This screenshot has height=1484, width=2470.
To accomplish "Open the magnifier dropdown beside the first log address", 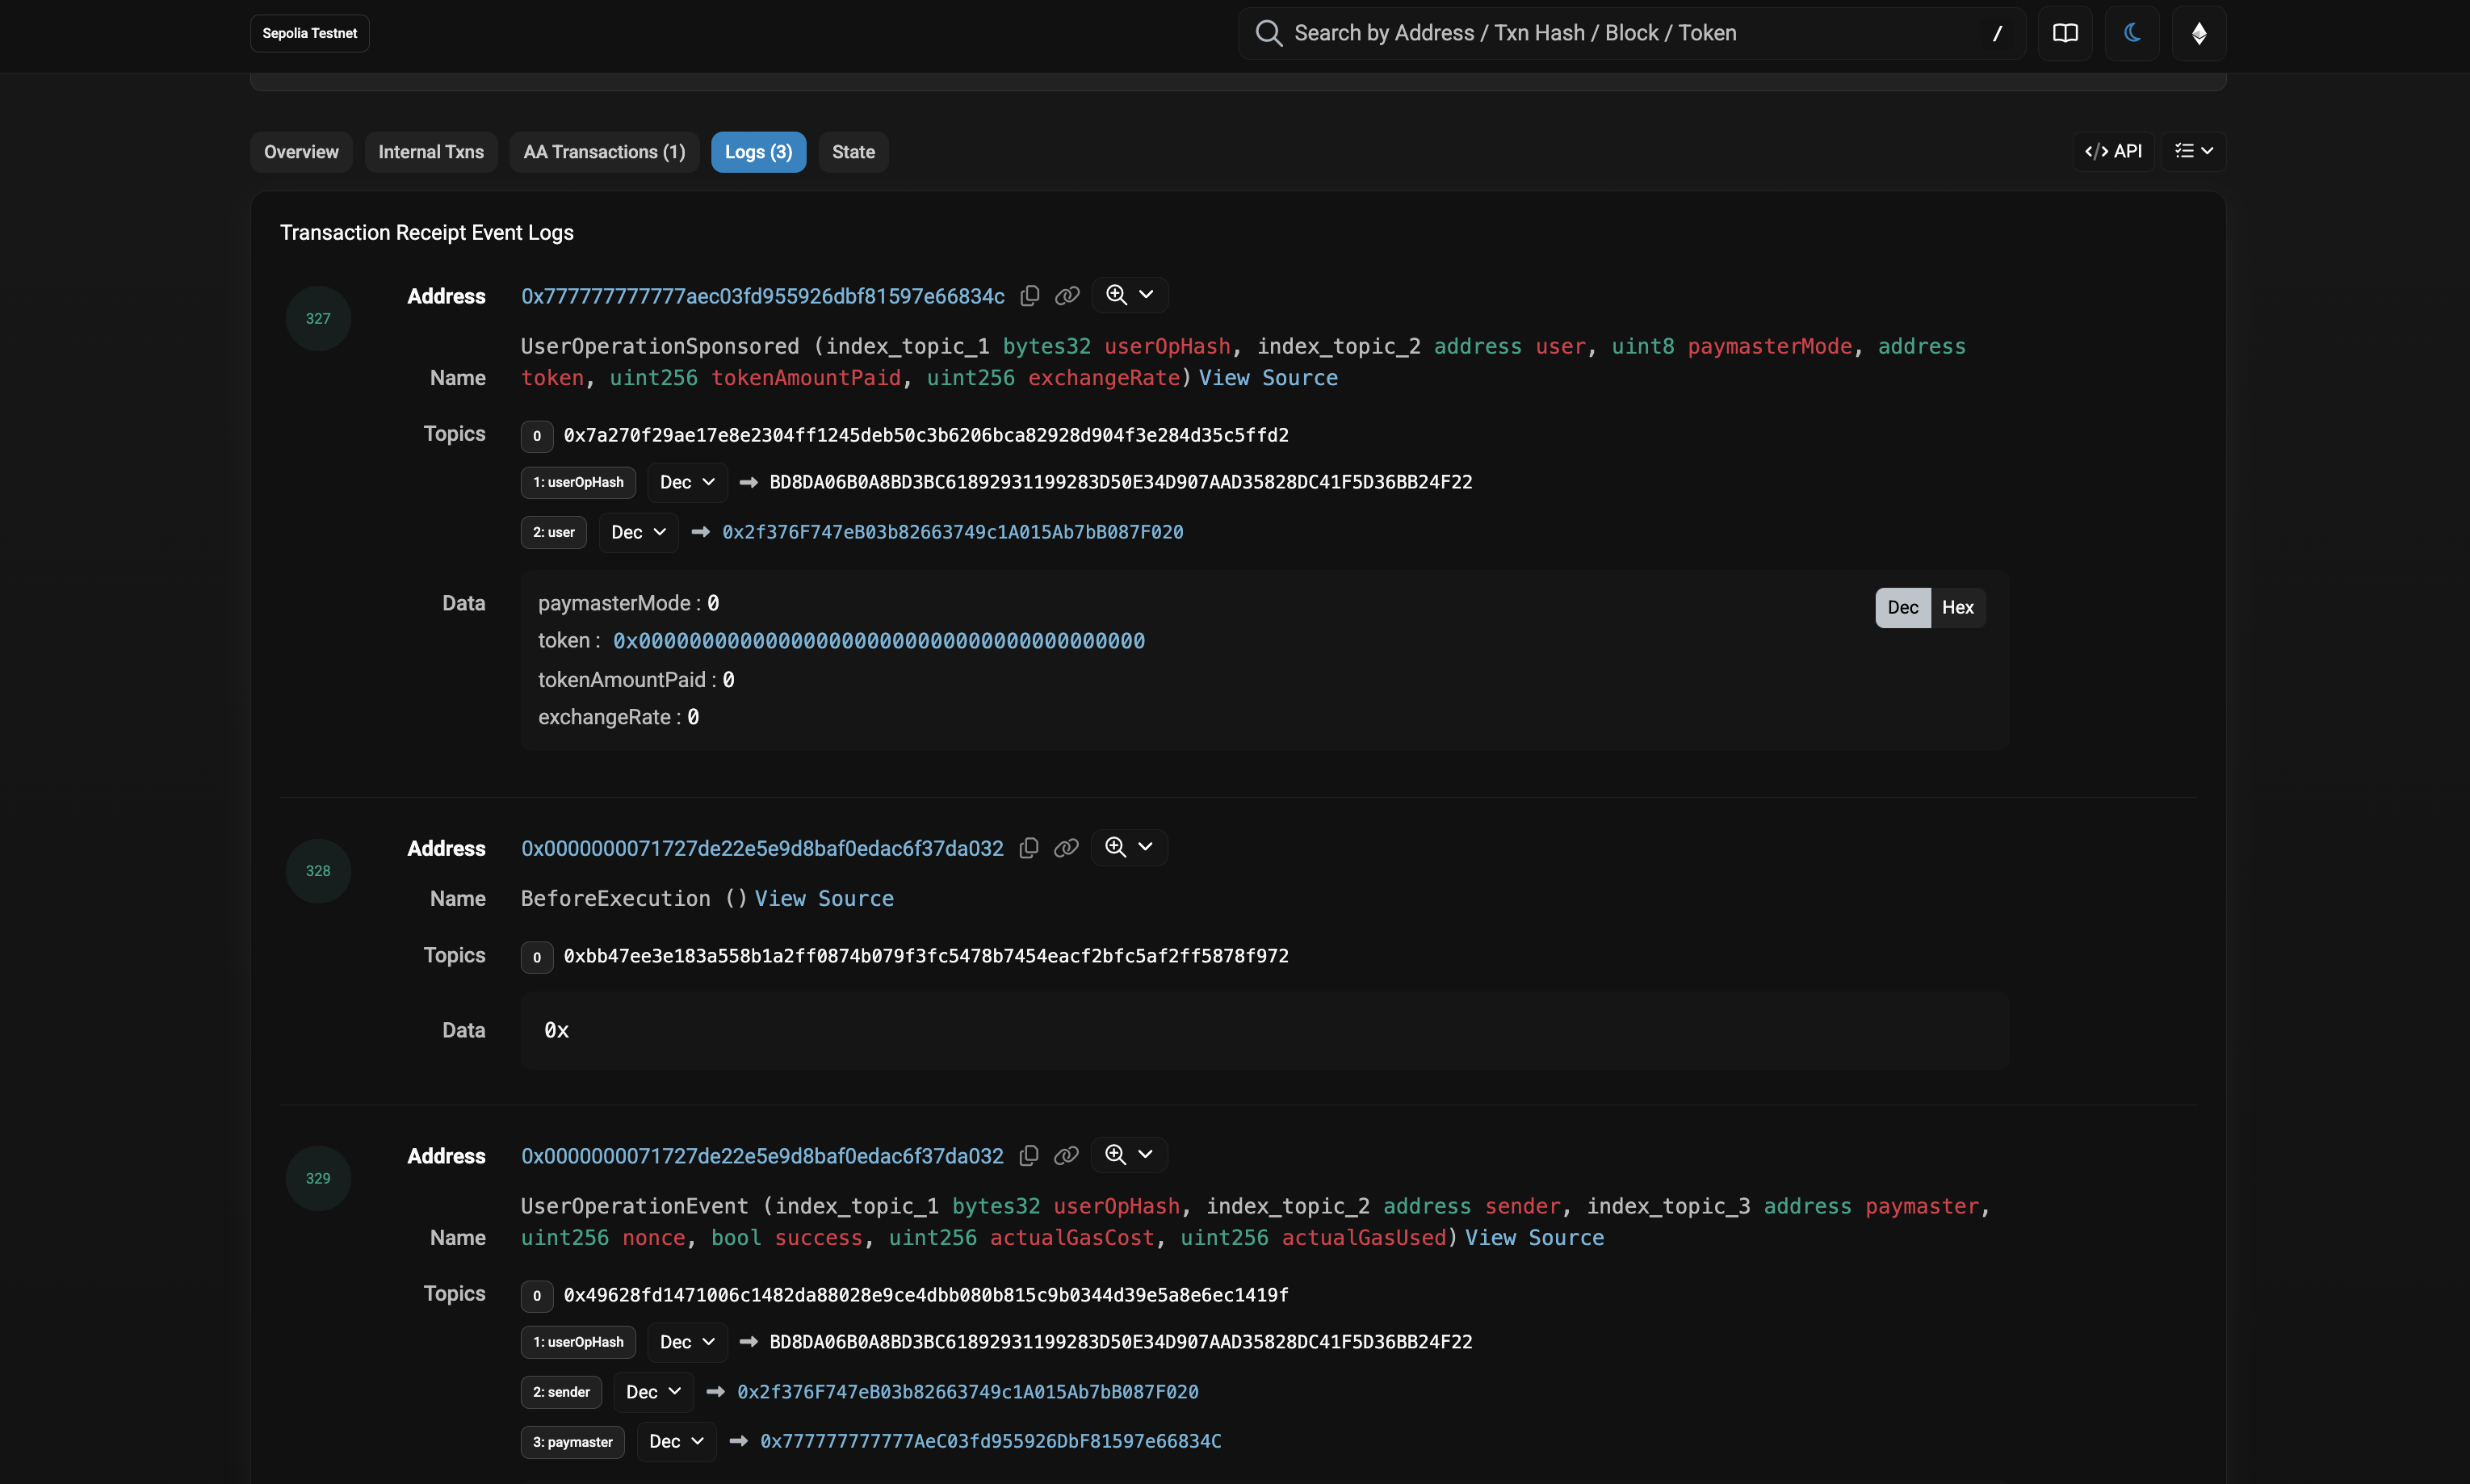I will point(1128,295).
